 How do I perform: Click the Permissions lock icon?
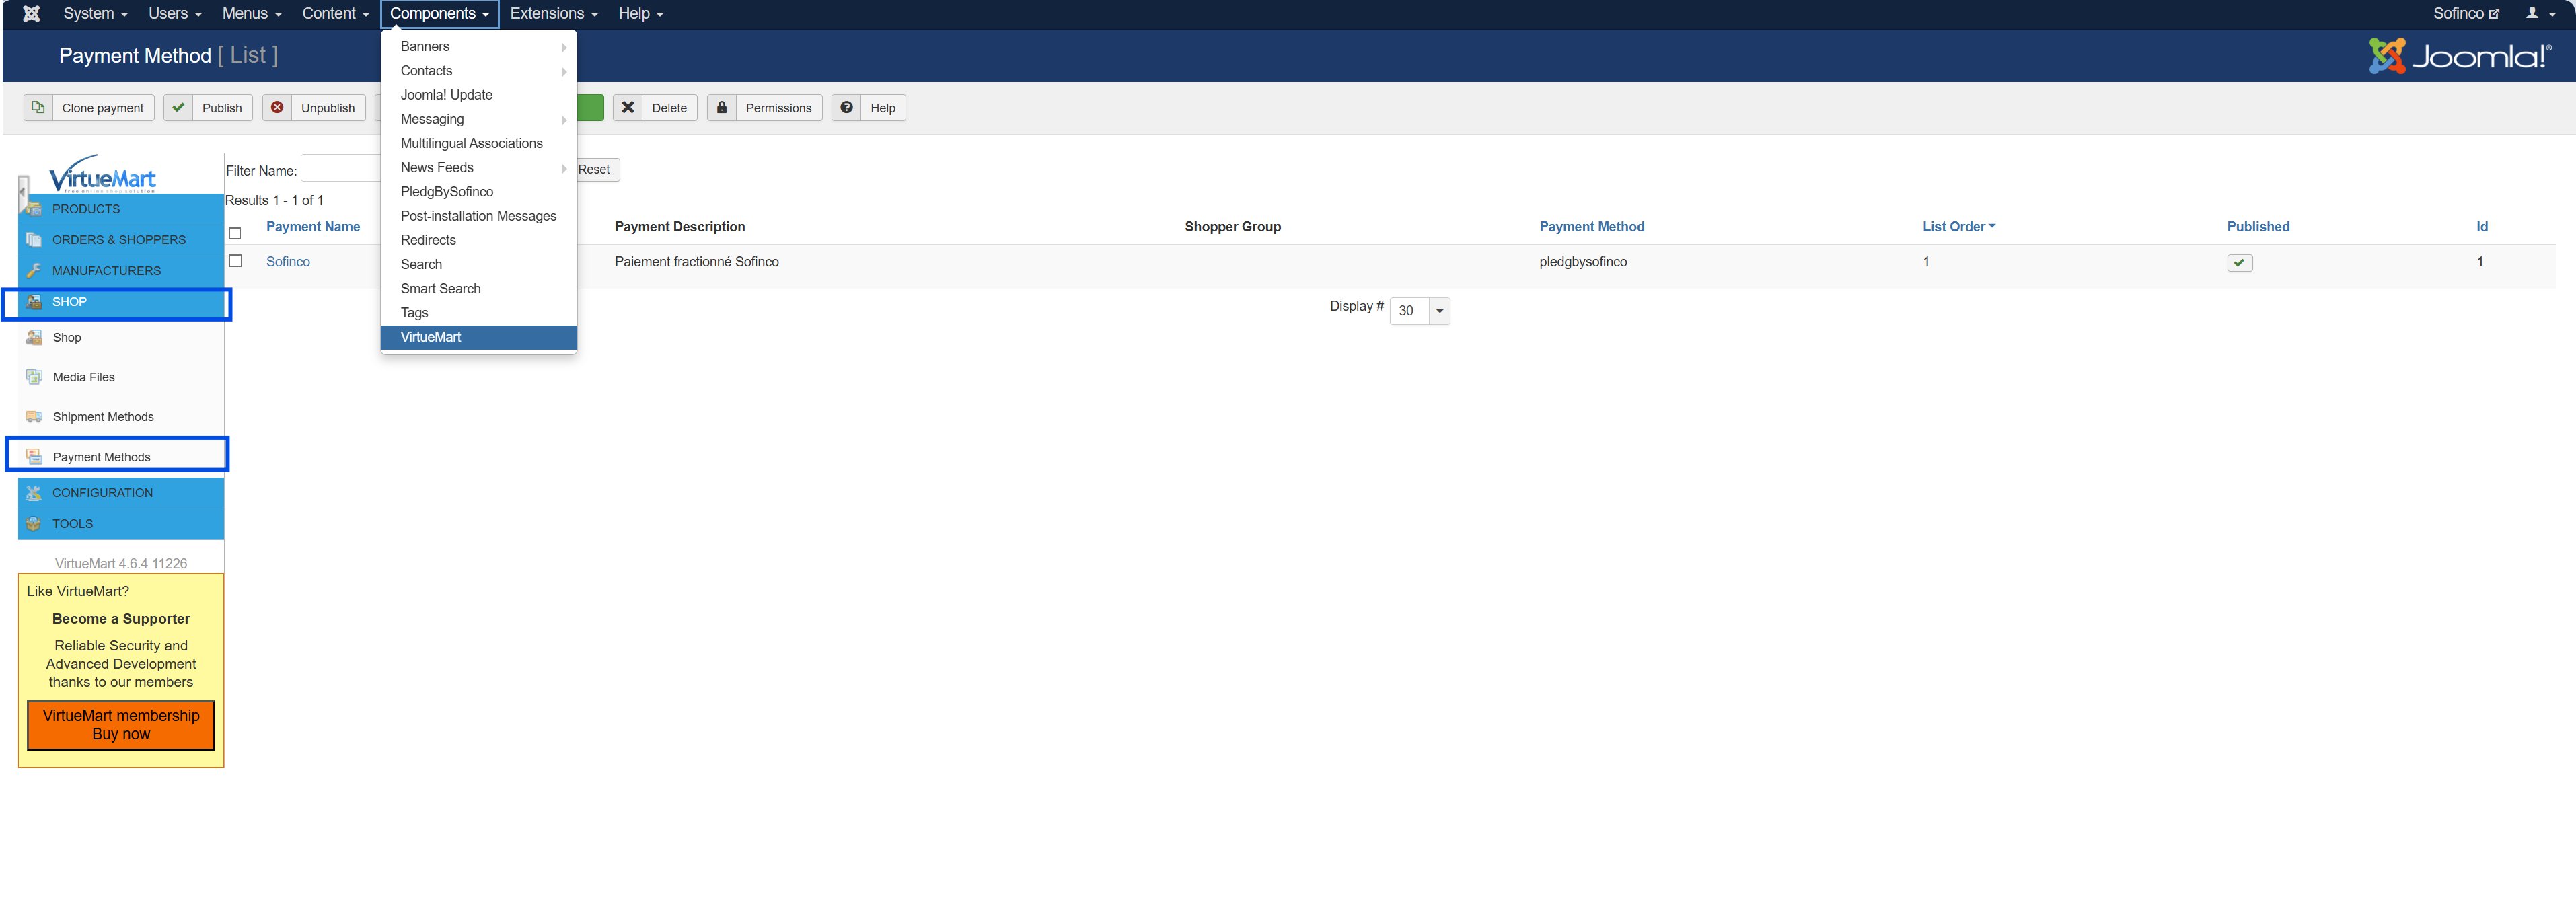[721, 107]
